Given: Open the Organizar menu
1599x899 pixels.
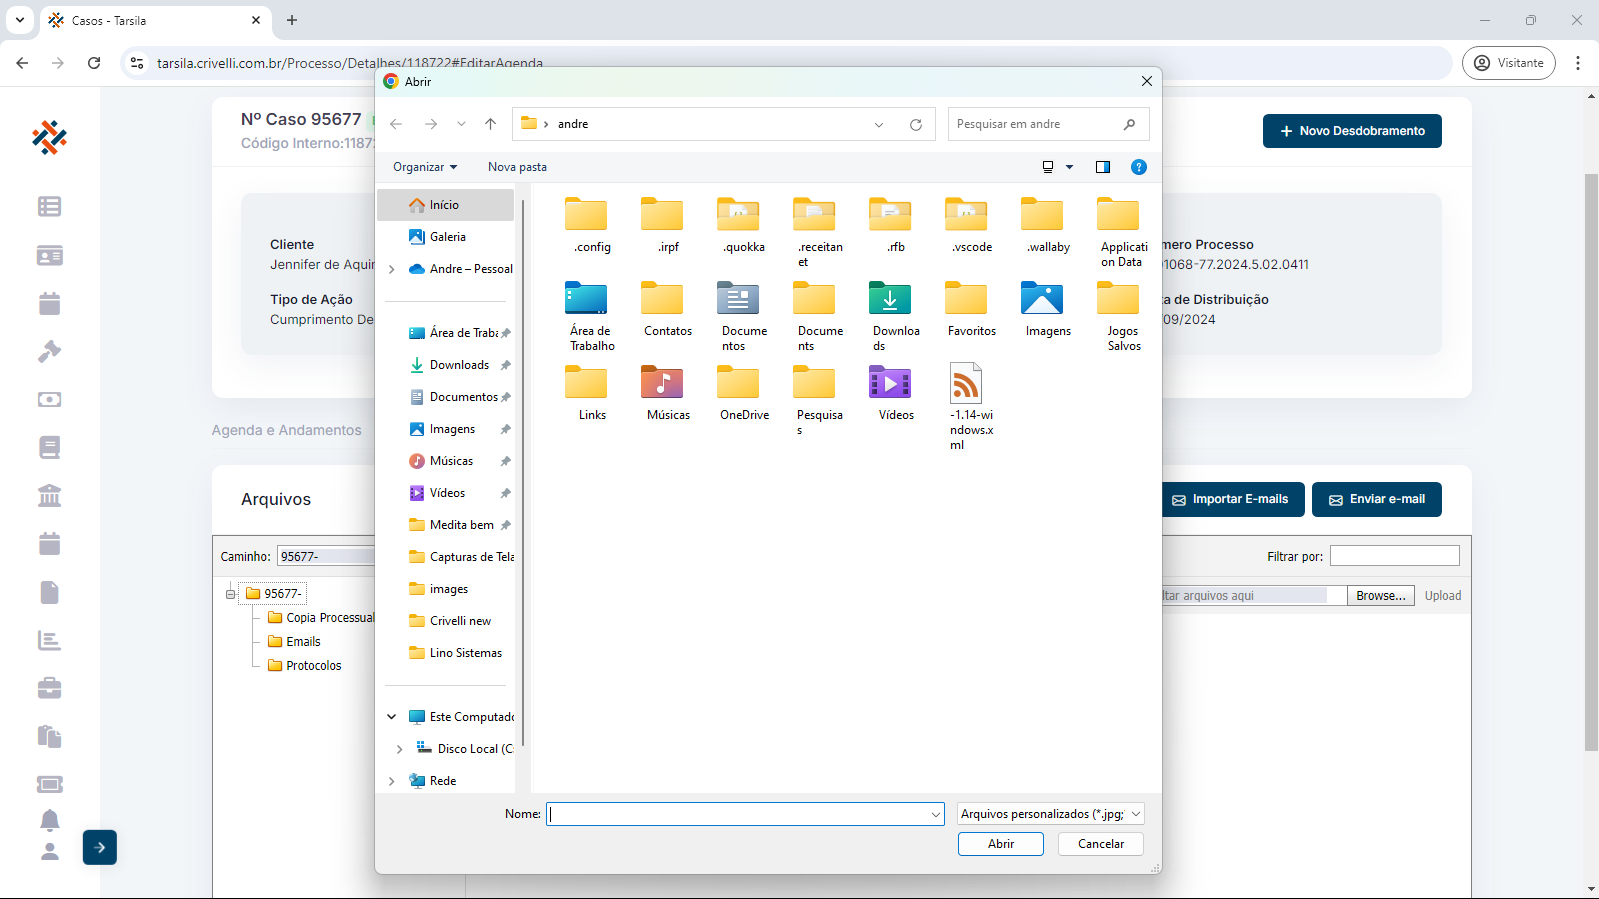Looking at the screenshot, I should [425, 167].
